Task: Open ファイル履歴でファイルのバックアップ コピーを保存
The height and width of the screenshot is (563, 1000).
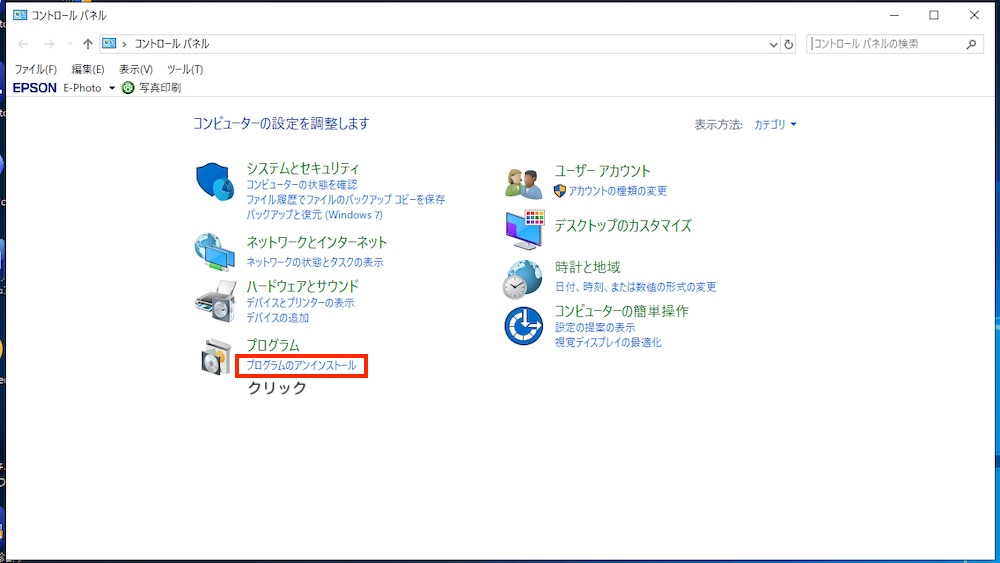Action: tap(346, 200)
